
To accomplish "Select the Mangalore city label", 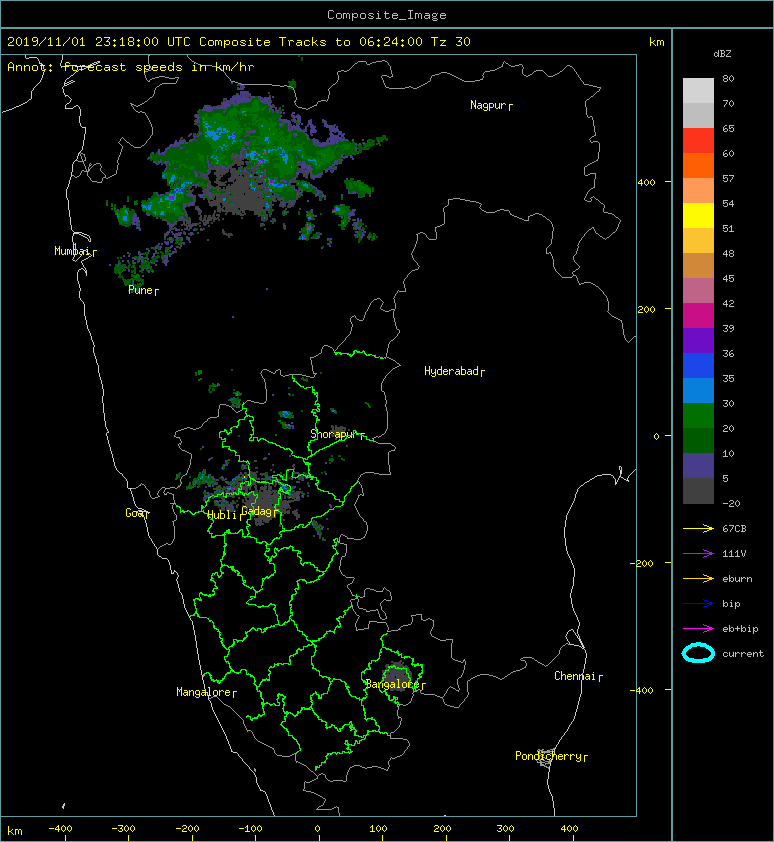I will [206, 692].
